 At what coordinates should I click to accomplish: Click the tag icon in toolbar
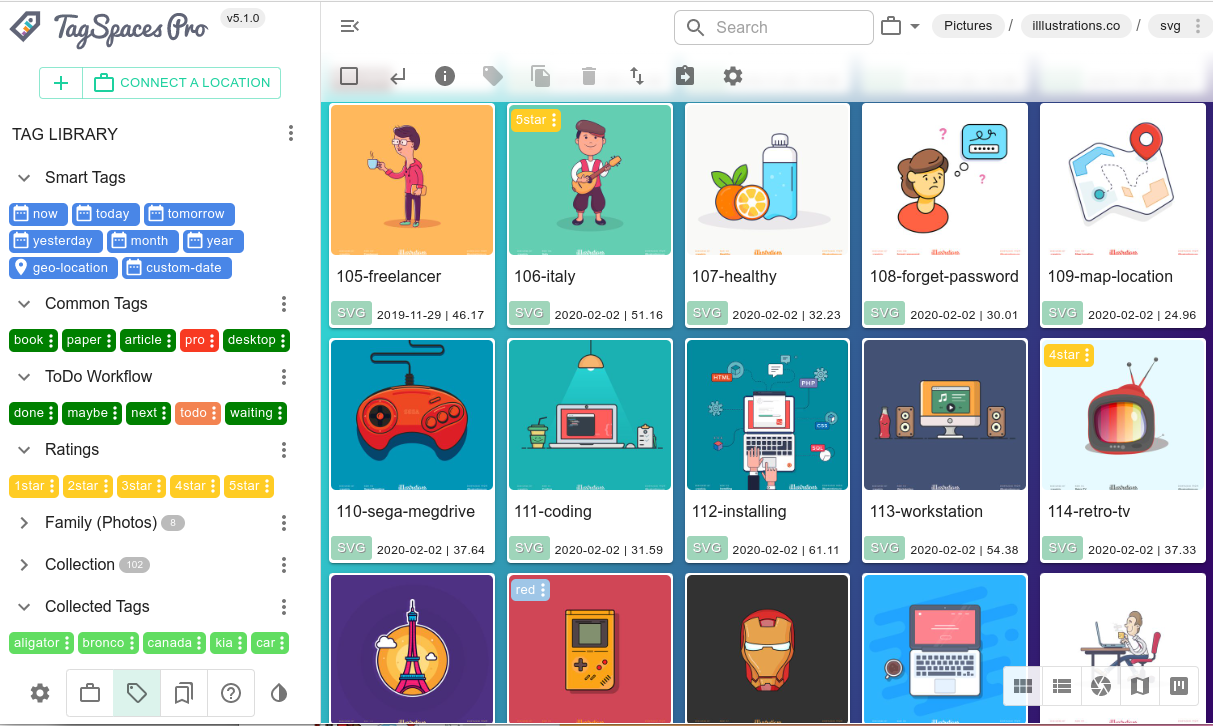tap(493, 76)
